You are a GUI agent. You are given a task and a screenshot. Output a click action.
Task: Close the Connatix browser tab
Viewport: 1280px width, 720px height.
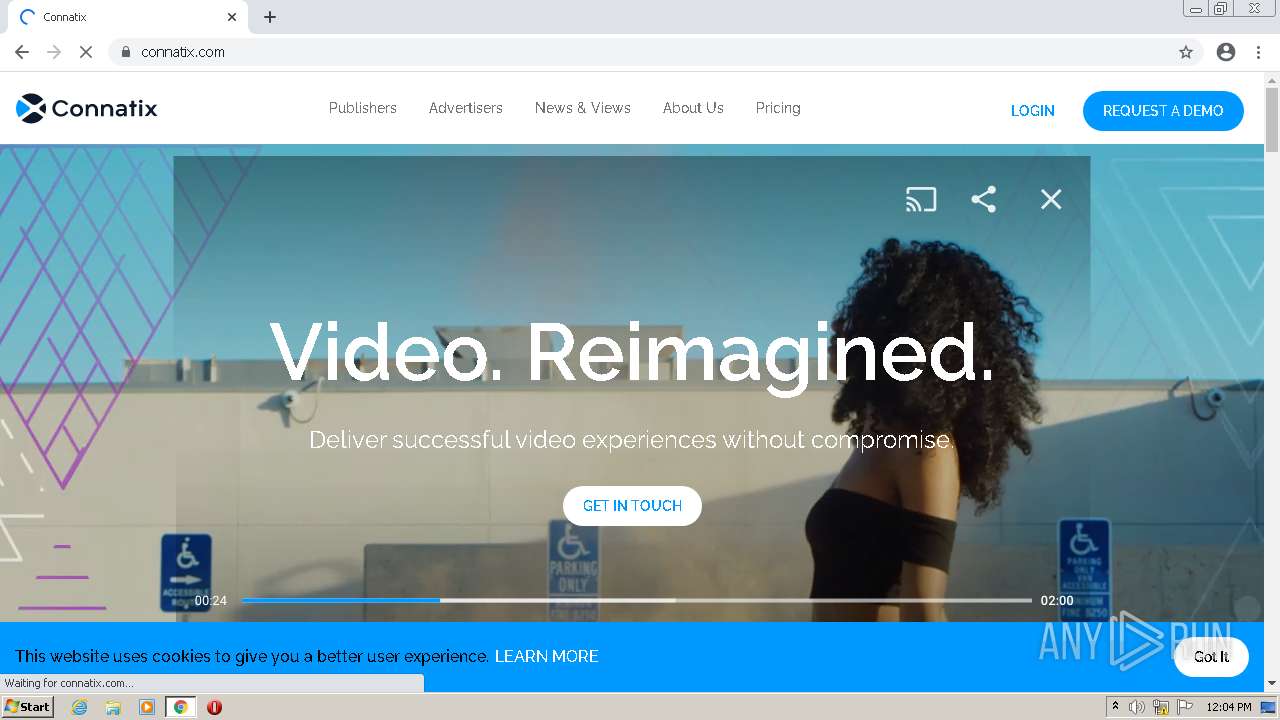pyautogui.click(x=232, y=17)
